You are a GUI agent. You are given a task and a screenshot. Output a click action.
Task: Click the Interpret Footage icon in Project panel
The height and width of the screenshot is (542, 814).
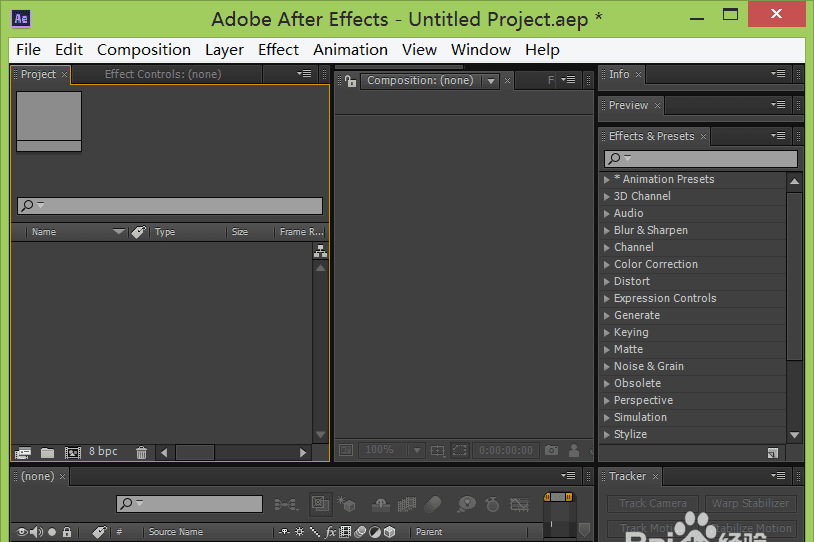tap(23, 453)
